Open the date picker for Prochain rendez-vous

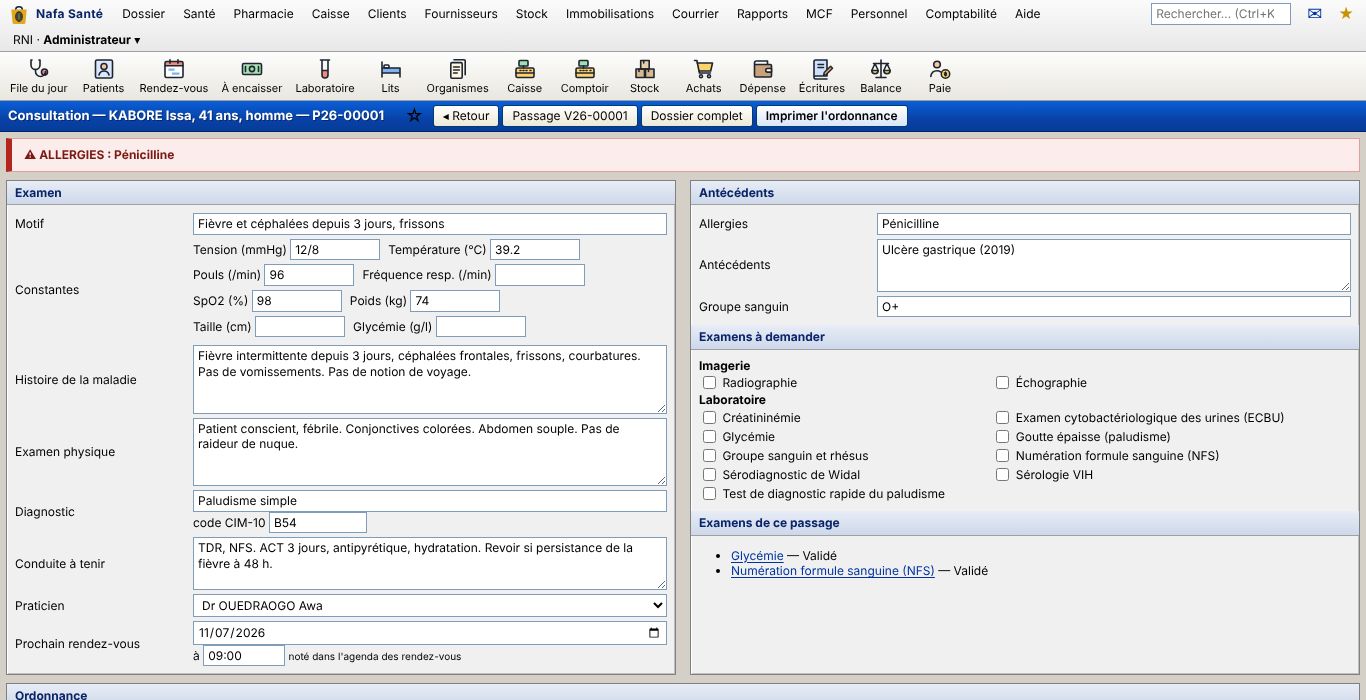[654, 633]
